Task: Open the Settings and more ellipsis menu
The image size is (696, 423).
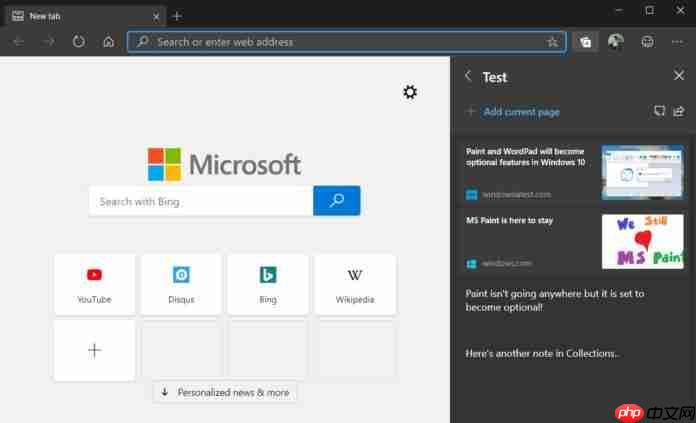Action: (x=677, y=42)
